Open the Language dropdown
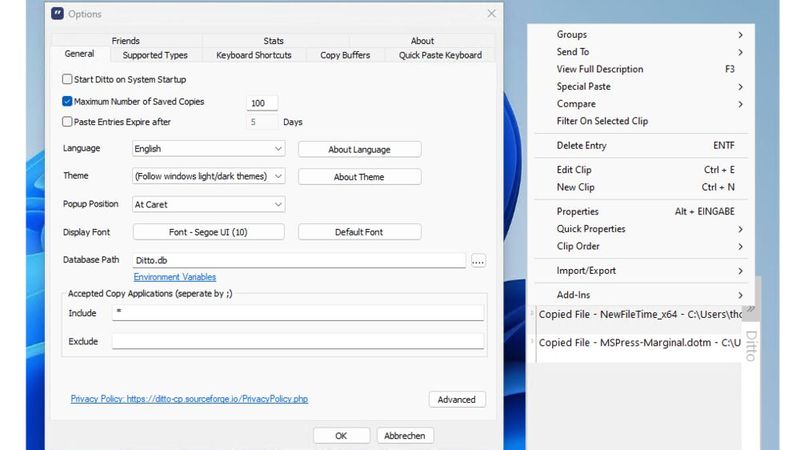Image resolution: width=800 pixels, height=450 pixels. (x=208, y=149)
